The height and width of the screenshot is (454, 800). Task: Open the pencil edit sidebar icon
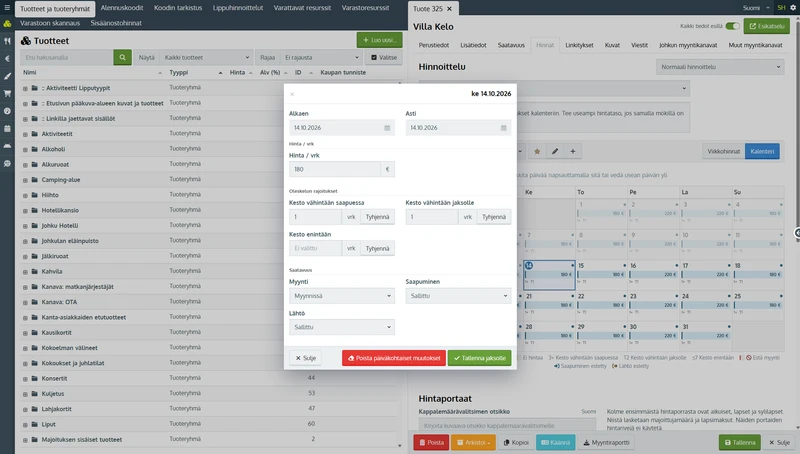point(7,76)
